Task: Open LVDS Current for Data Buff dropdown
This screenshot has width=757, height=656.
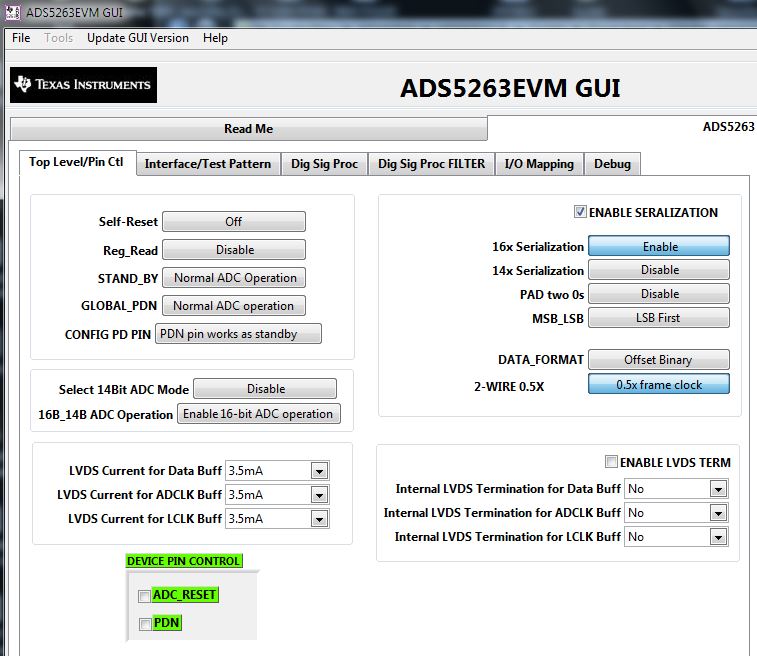Action: [319, 471]
